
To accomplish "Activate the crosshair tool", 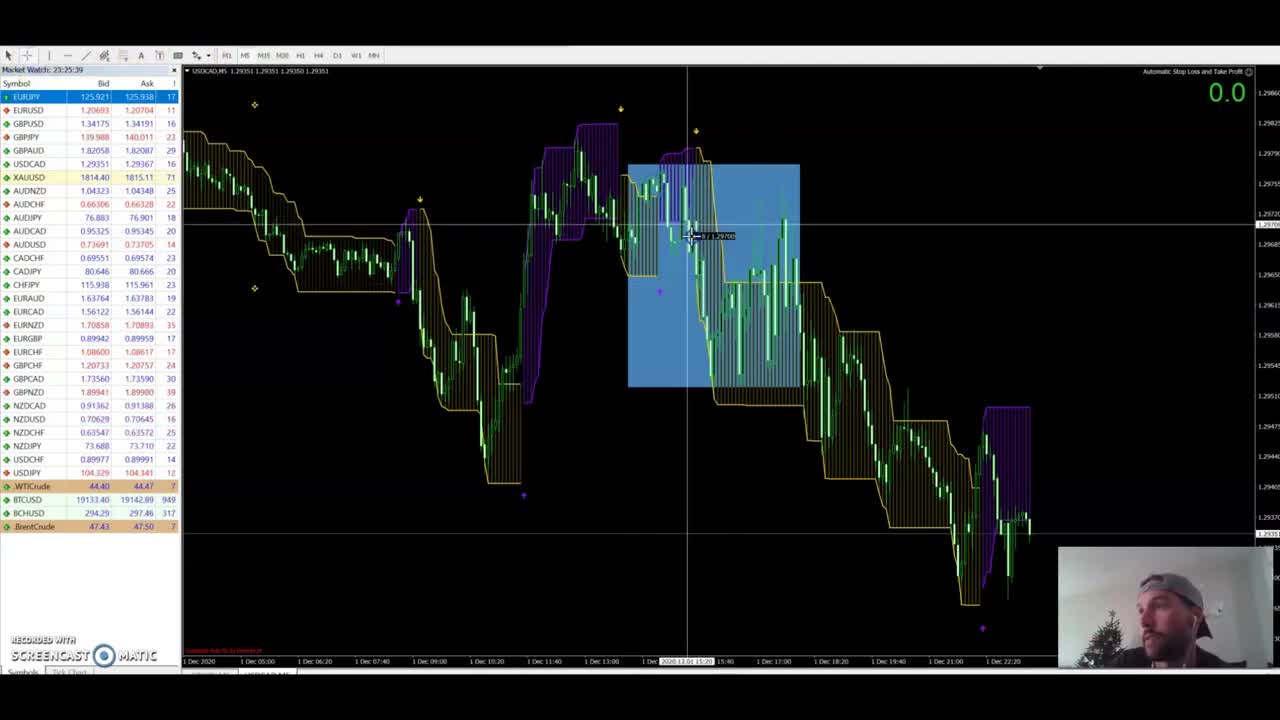I will [27, 55].
